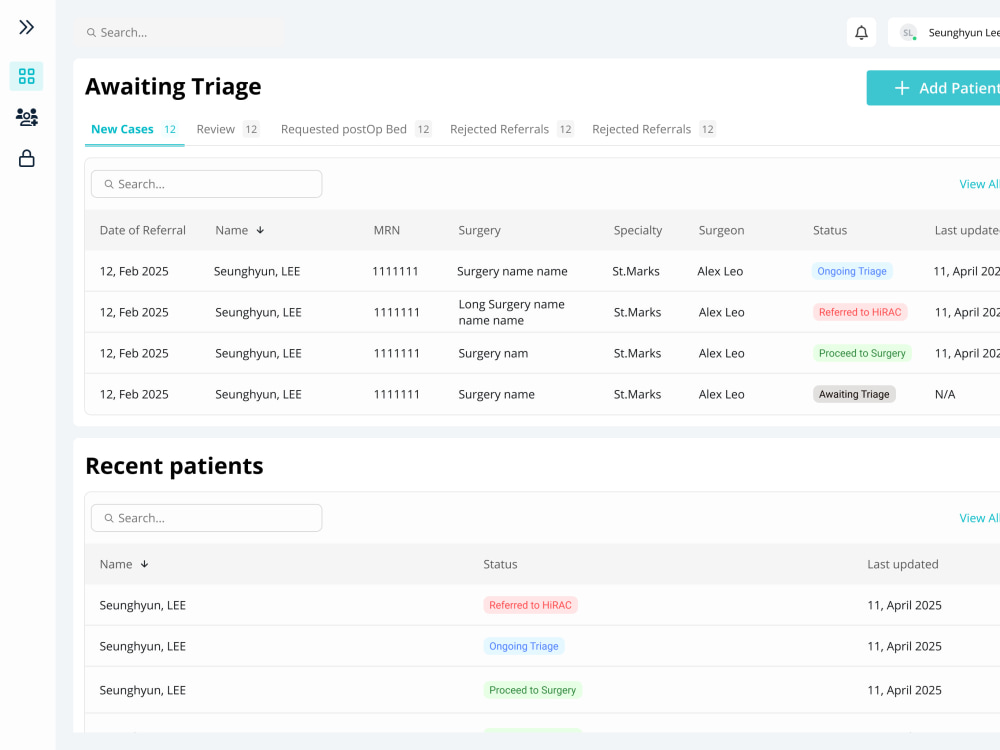
Task: Click the Add Patient button
Action: click(933, 88)
